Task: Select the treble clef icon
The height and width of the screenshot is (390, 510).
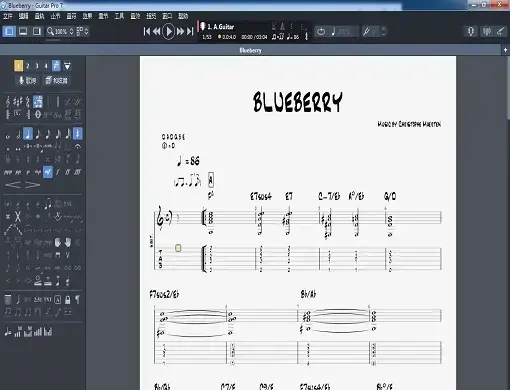Action: [8, 102]
